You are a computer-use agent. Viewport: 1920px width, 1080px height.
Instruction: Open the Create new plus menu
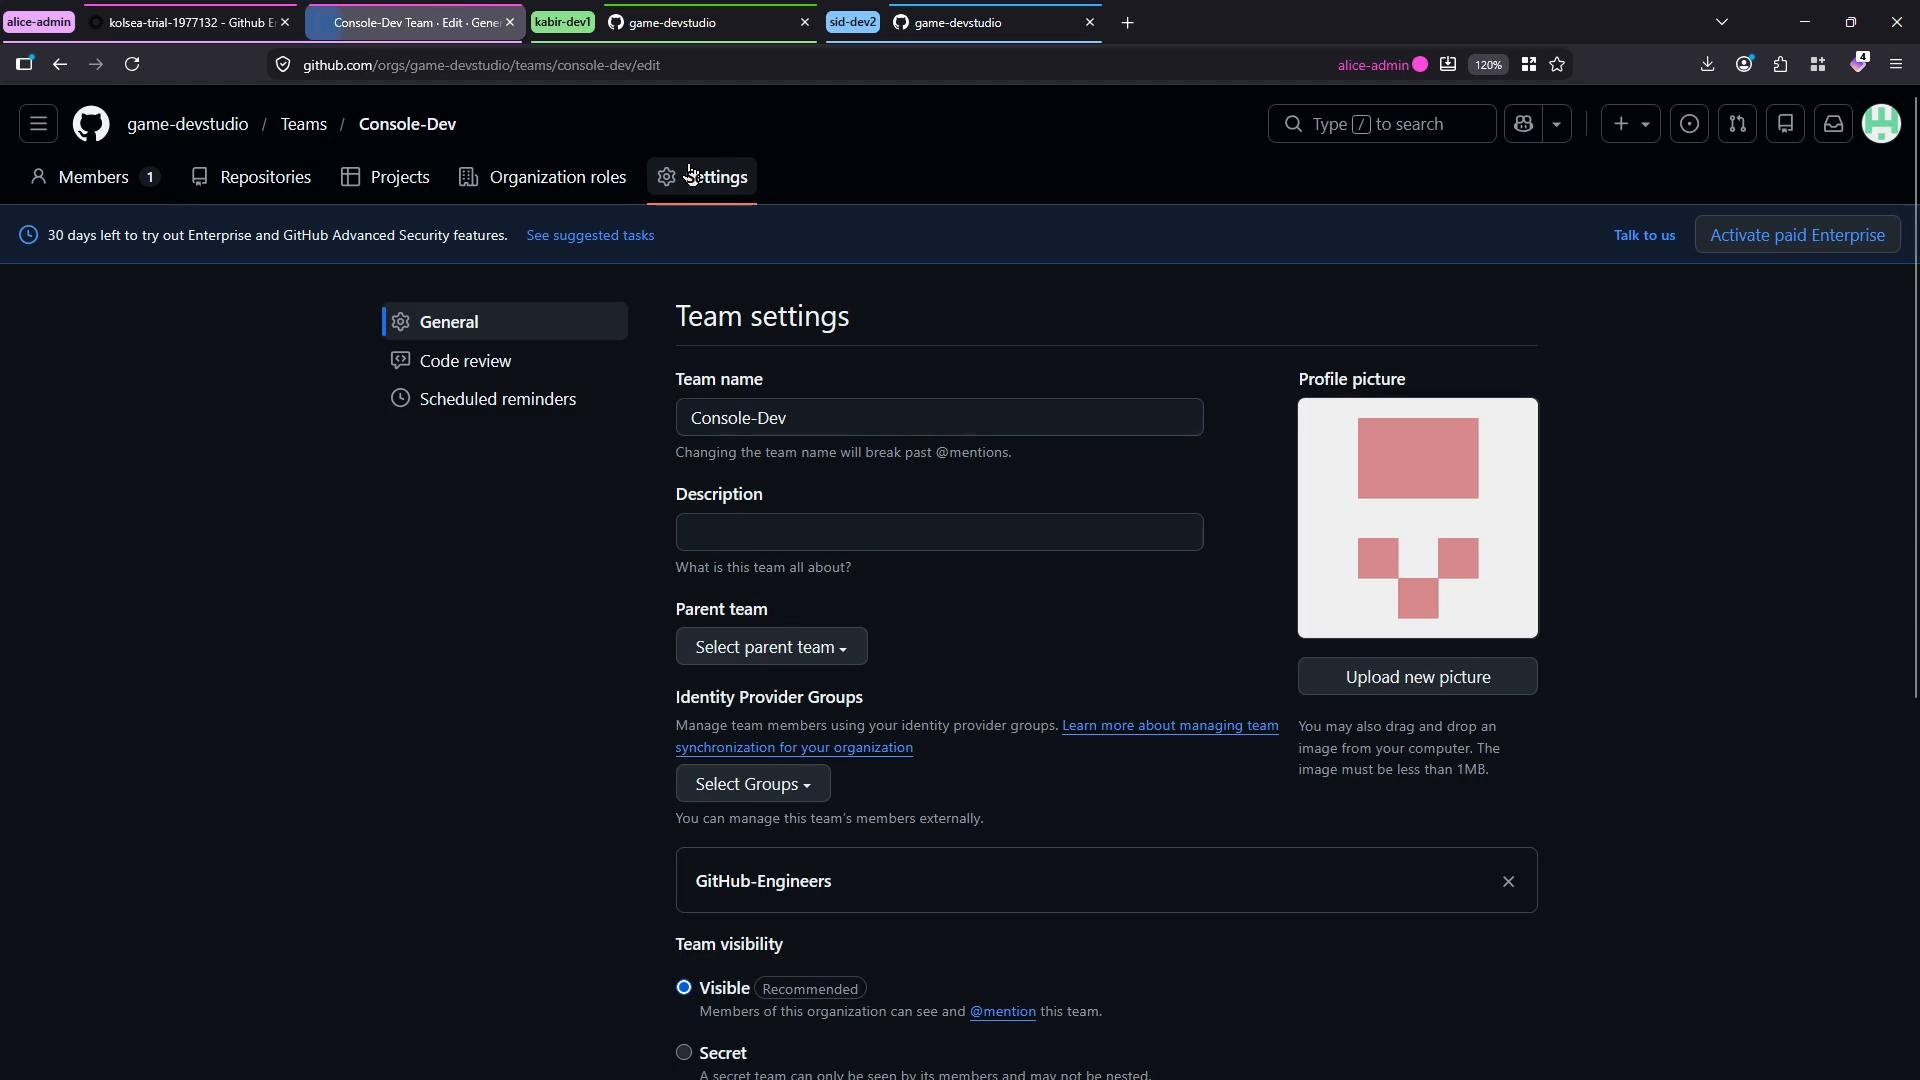pyautogui.click(x=1631, y=124)
